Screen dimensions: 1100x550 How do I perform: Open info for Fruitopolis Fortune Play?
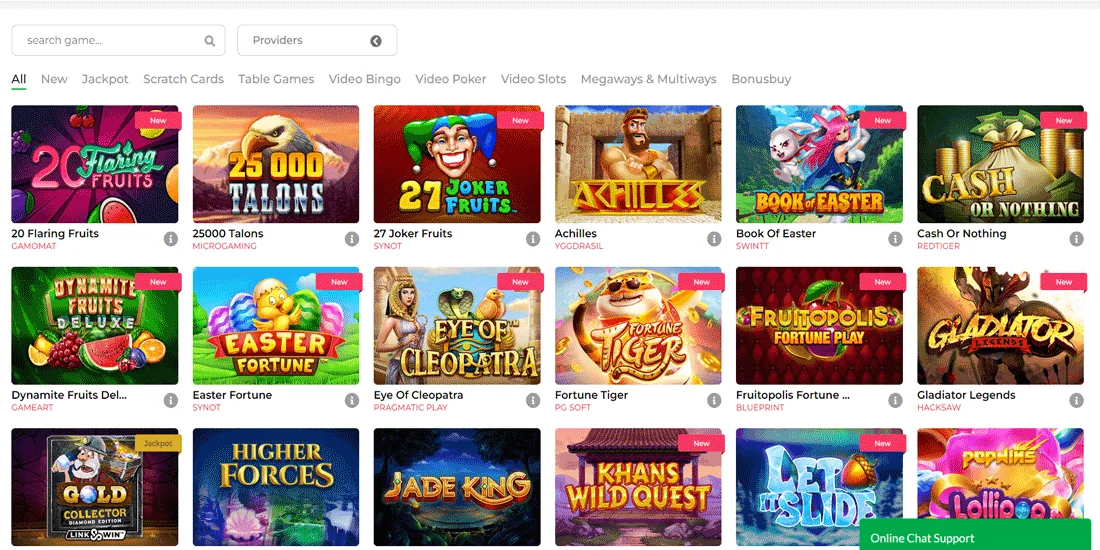[895, 401]
